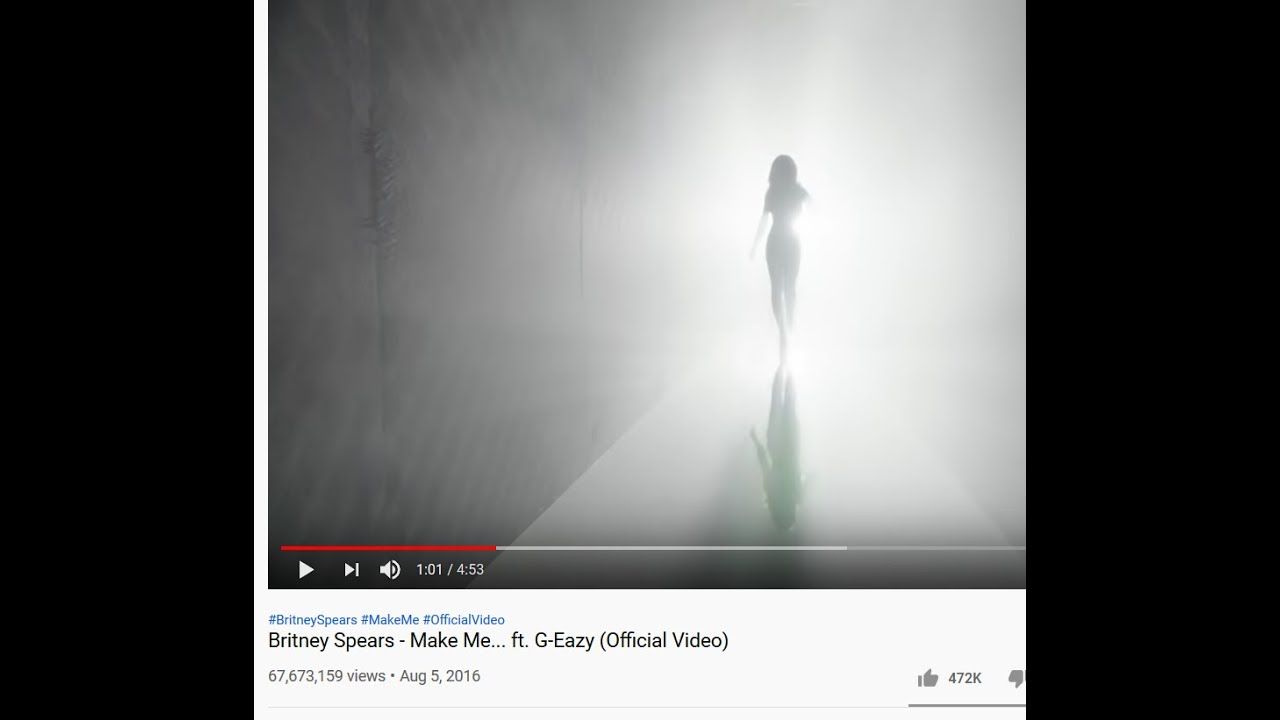The image size is (1280, 720).
Task: Seek within the red played progress section
Action: coord(388,548)
